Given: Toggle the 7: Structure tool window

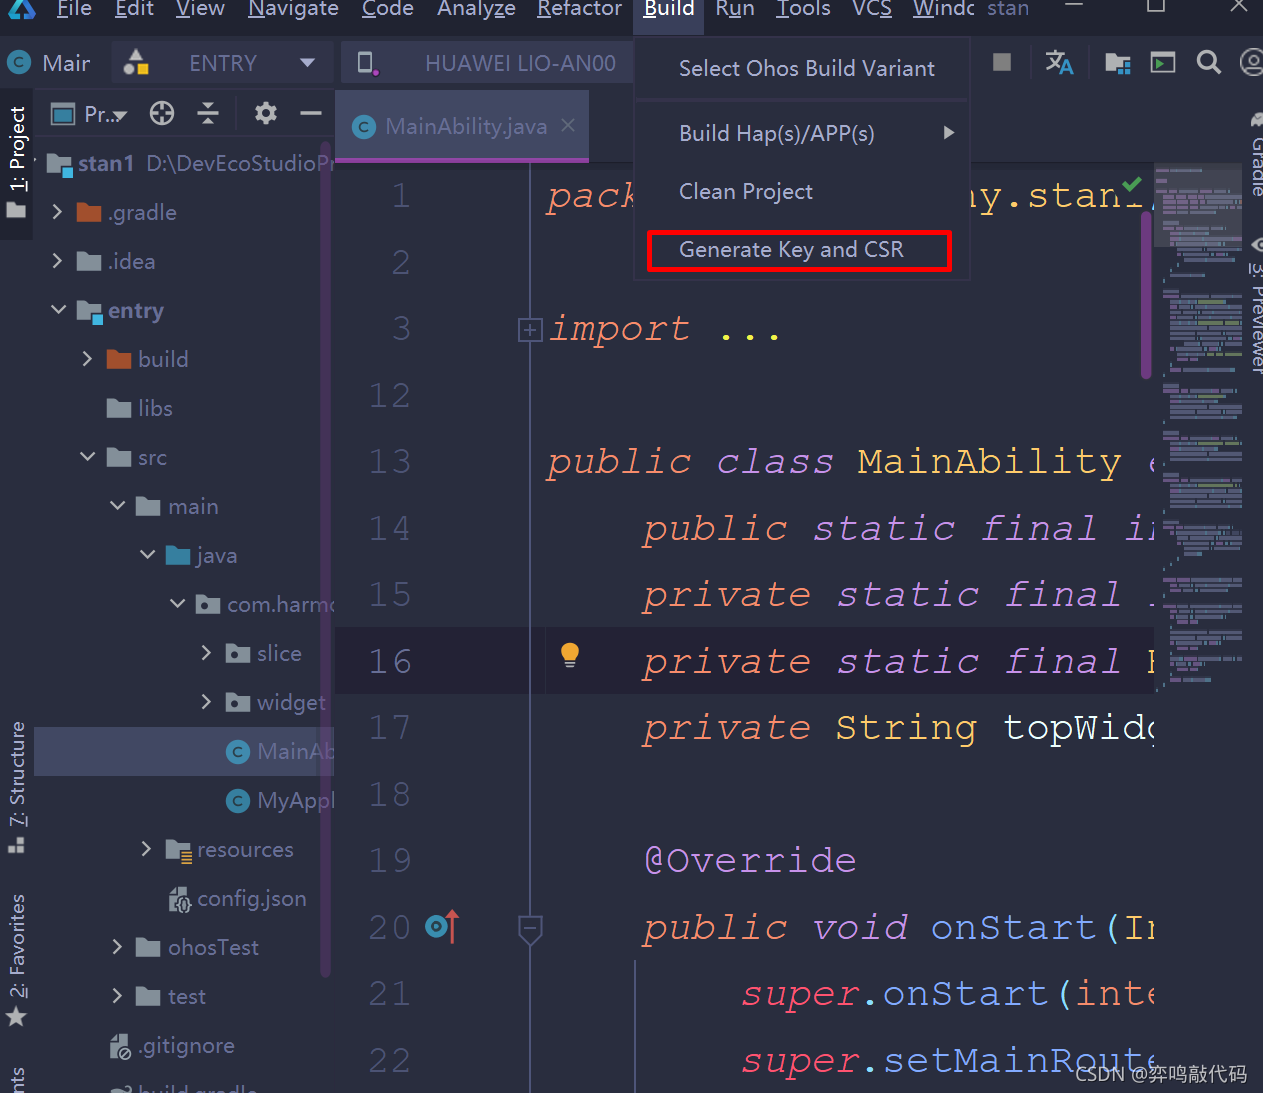Looking at the screenshot, I should click(17, 787).
